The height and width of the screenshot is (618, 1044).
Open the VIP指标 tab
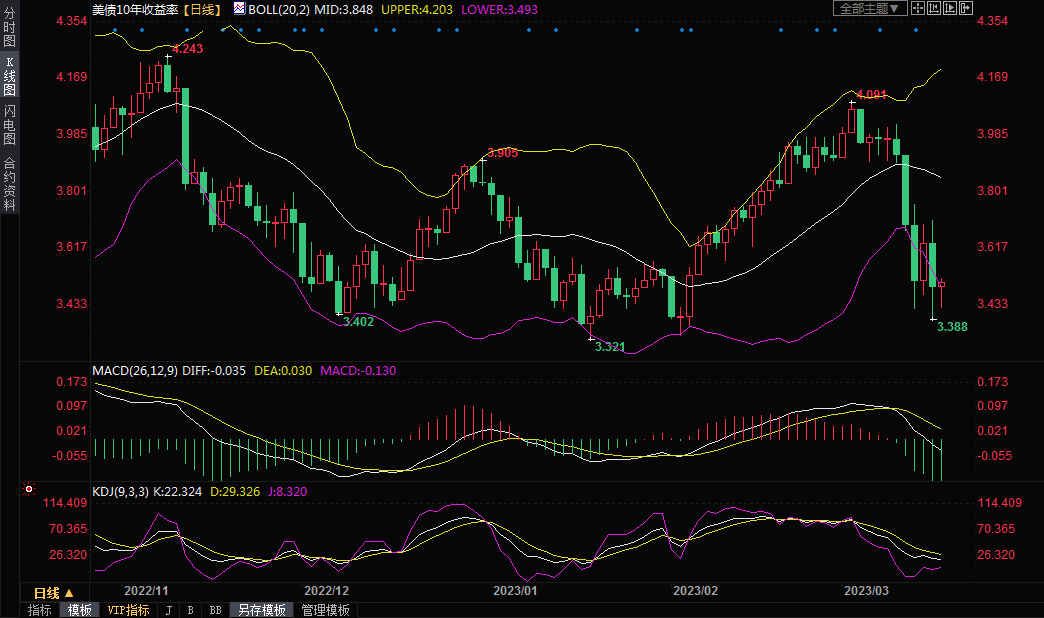pyautogui.click(x=129, y=610)
